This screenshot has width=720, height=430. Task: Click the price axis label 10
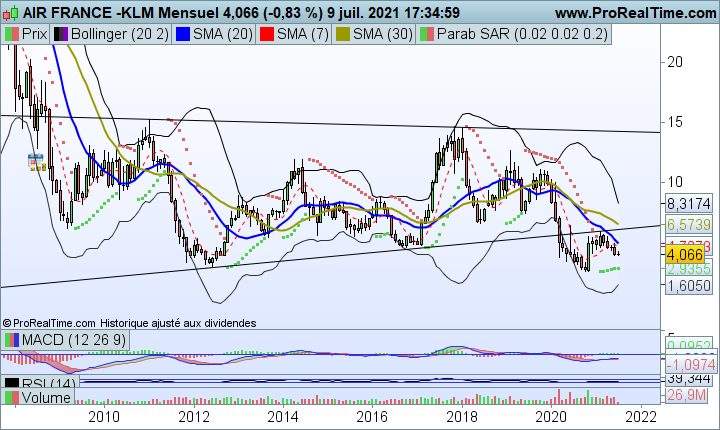[675, 182]
